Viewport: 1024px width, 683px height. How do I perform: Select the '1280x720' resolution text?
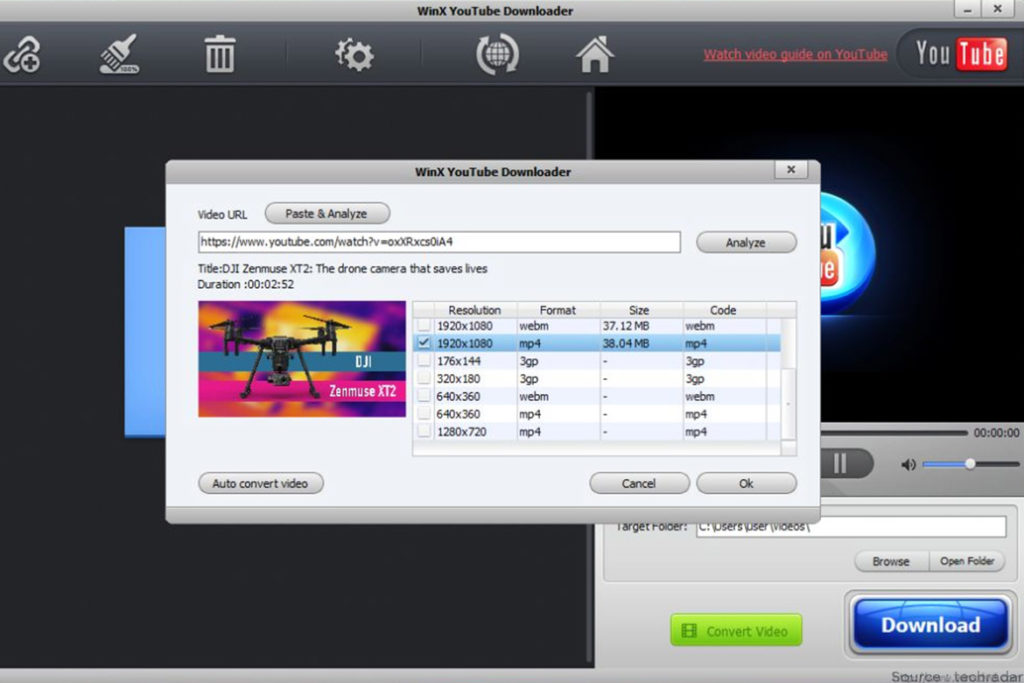pyautogui.click(x=462, y=432)
